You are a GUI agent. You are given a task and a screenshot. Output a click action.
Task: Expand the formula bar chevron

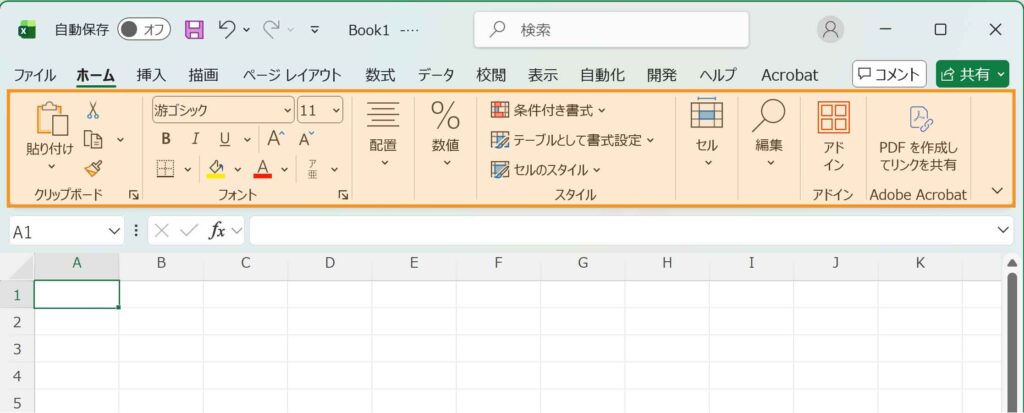coord(1004,230)
